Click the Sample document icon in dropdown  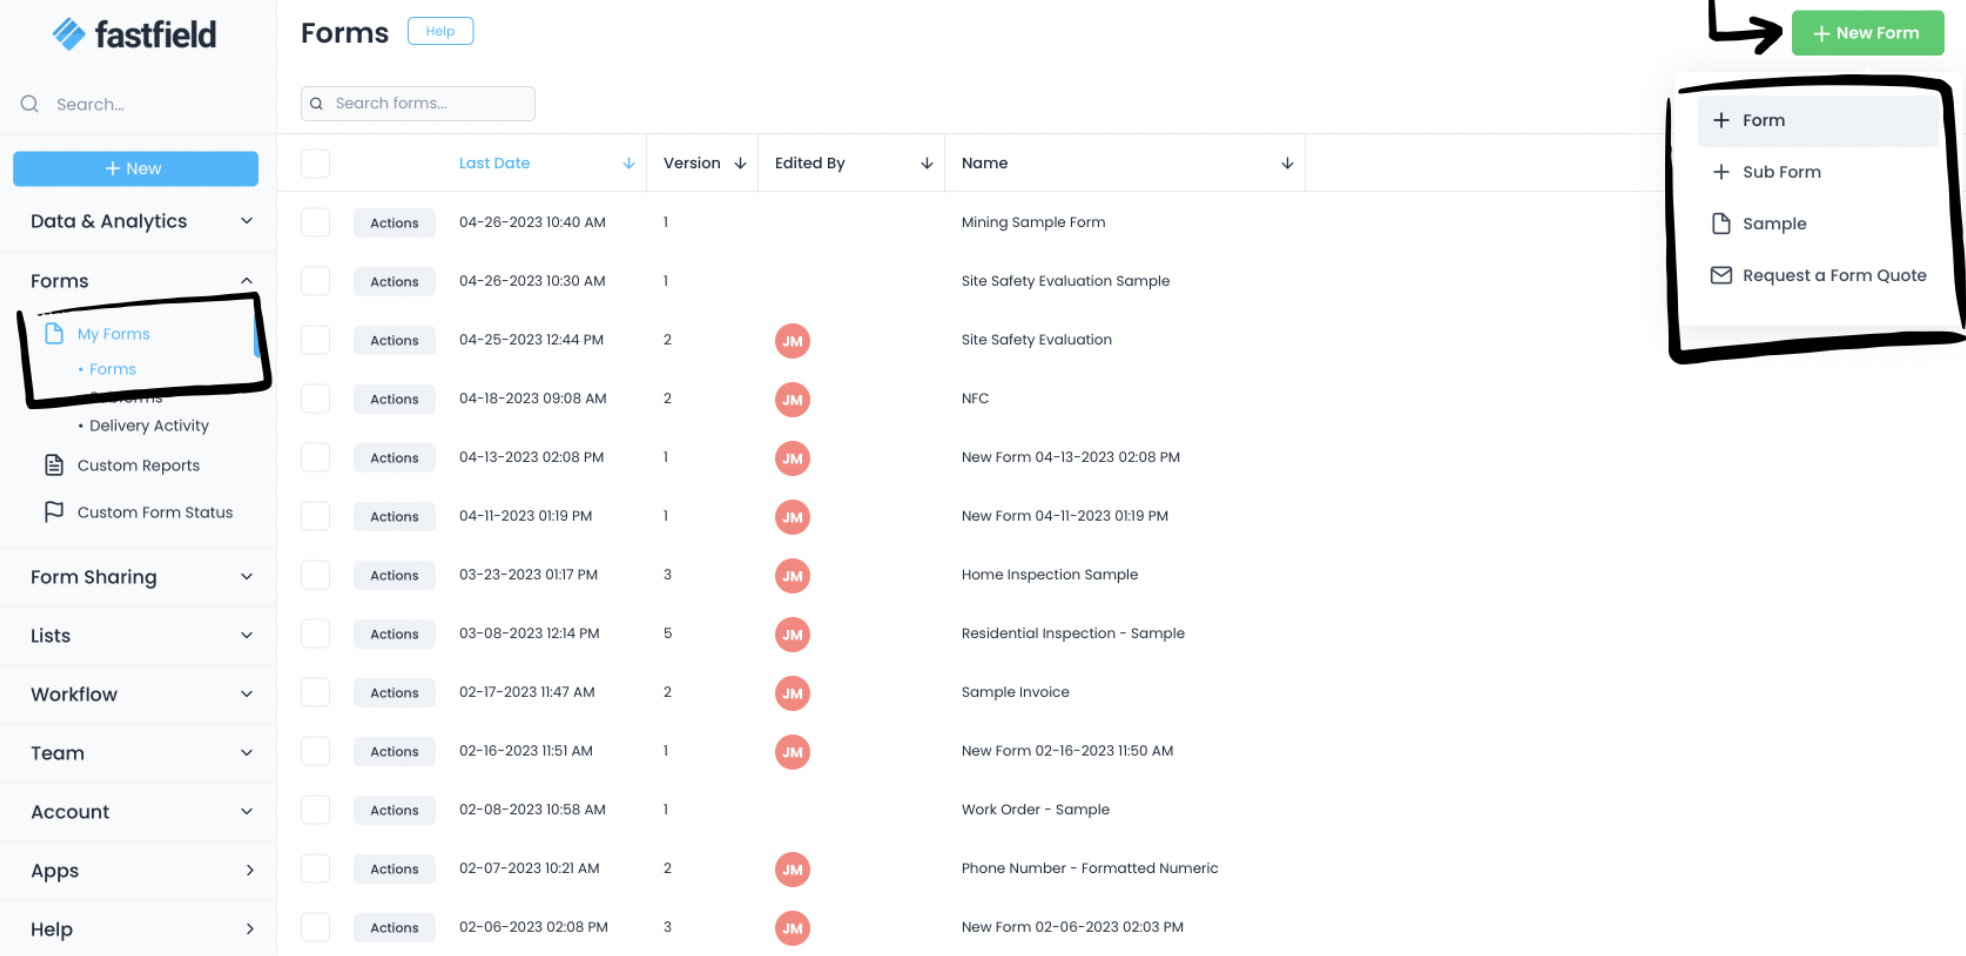tap(1721, 224)
